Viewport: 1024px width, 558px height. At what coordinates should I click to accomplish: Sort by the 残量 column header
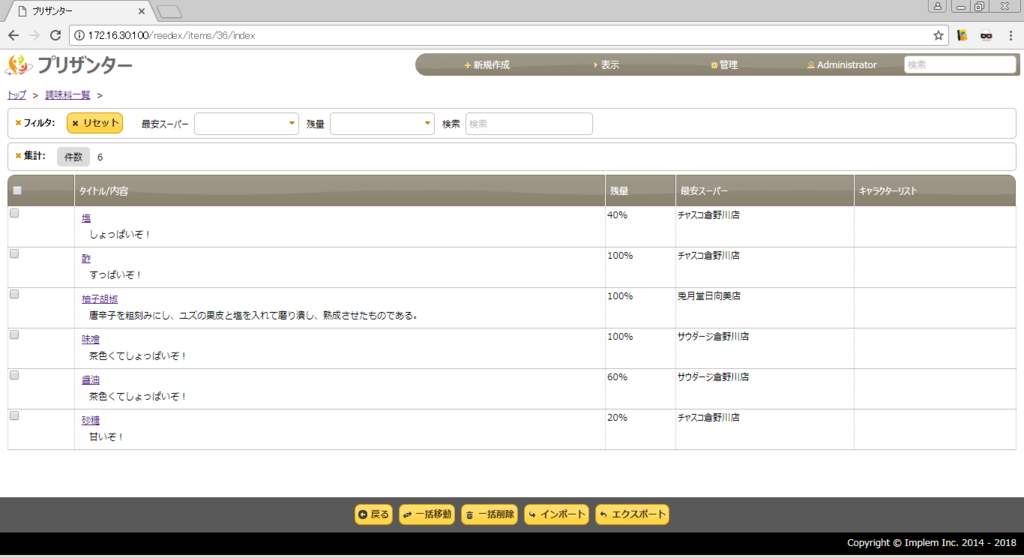pyautogui.click(x=640, y=191)
